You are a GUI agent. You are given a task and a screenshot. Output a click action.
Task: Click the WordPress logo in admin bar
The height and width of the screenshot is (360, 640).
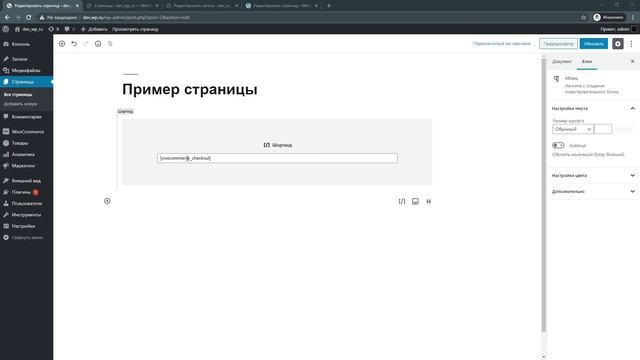click(x=6, y=29)
